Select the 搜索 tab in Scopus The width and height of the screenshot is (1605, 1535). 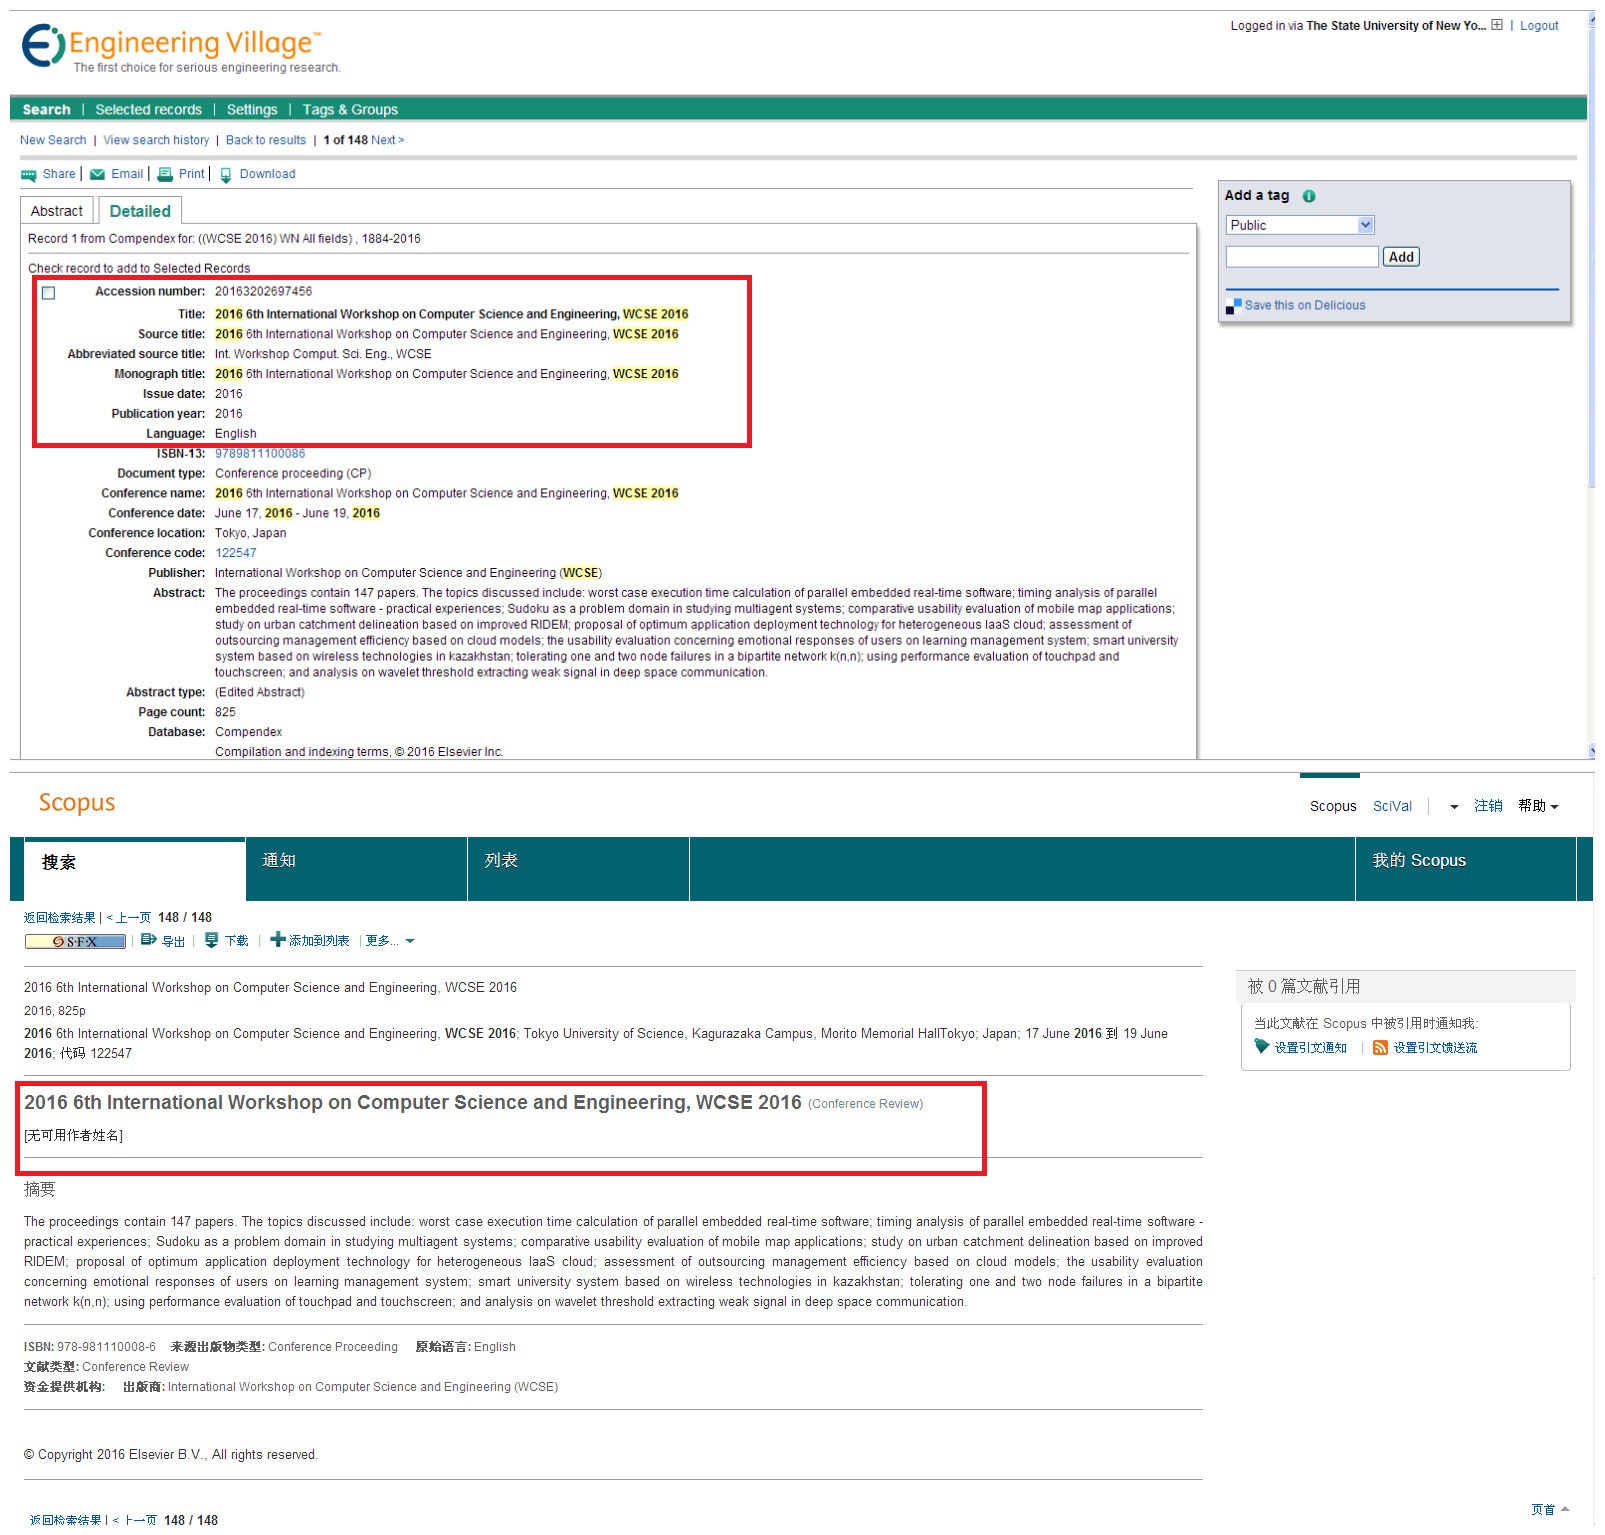[135, 869]
